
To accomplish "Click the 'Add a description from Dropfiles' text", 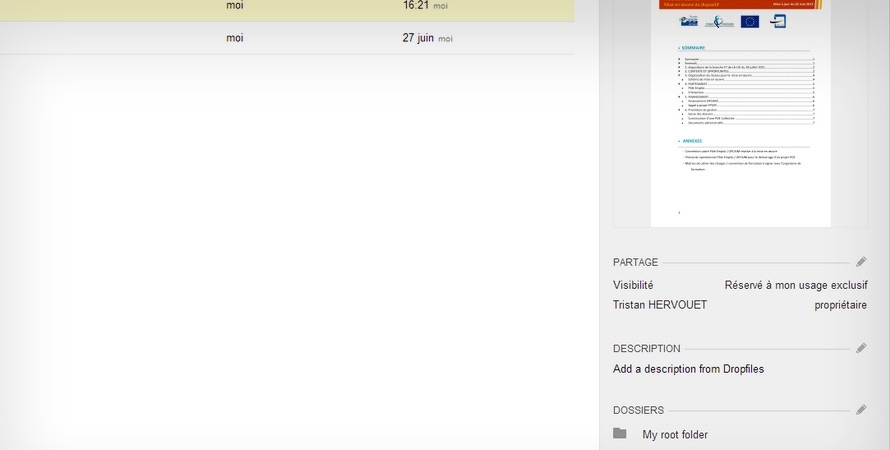I will coord(688,369).
